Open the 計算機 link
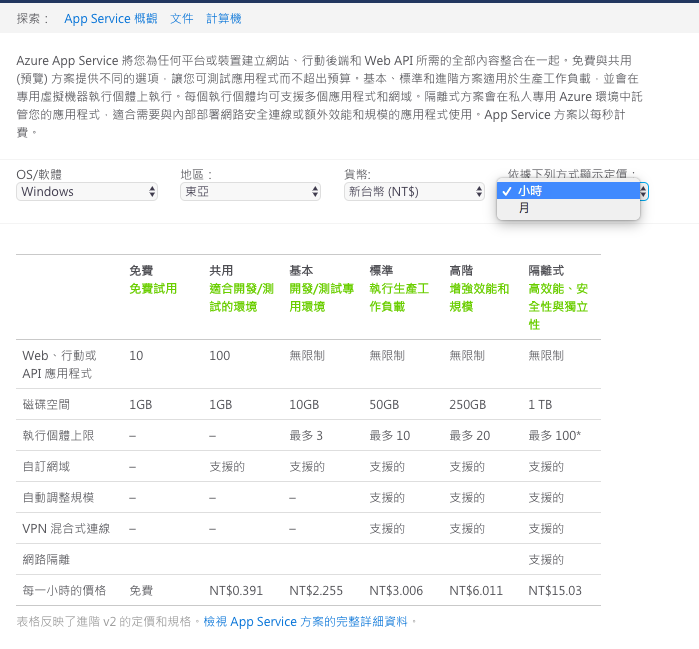Viewport: 699px width, 649px height. [x=223, y=19]
